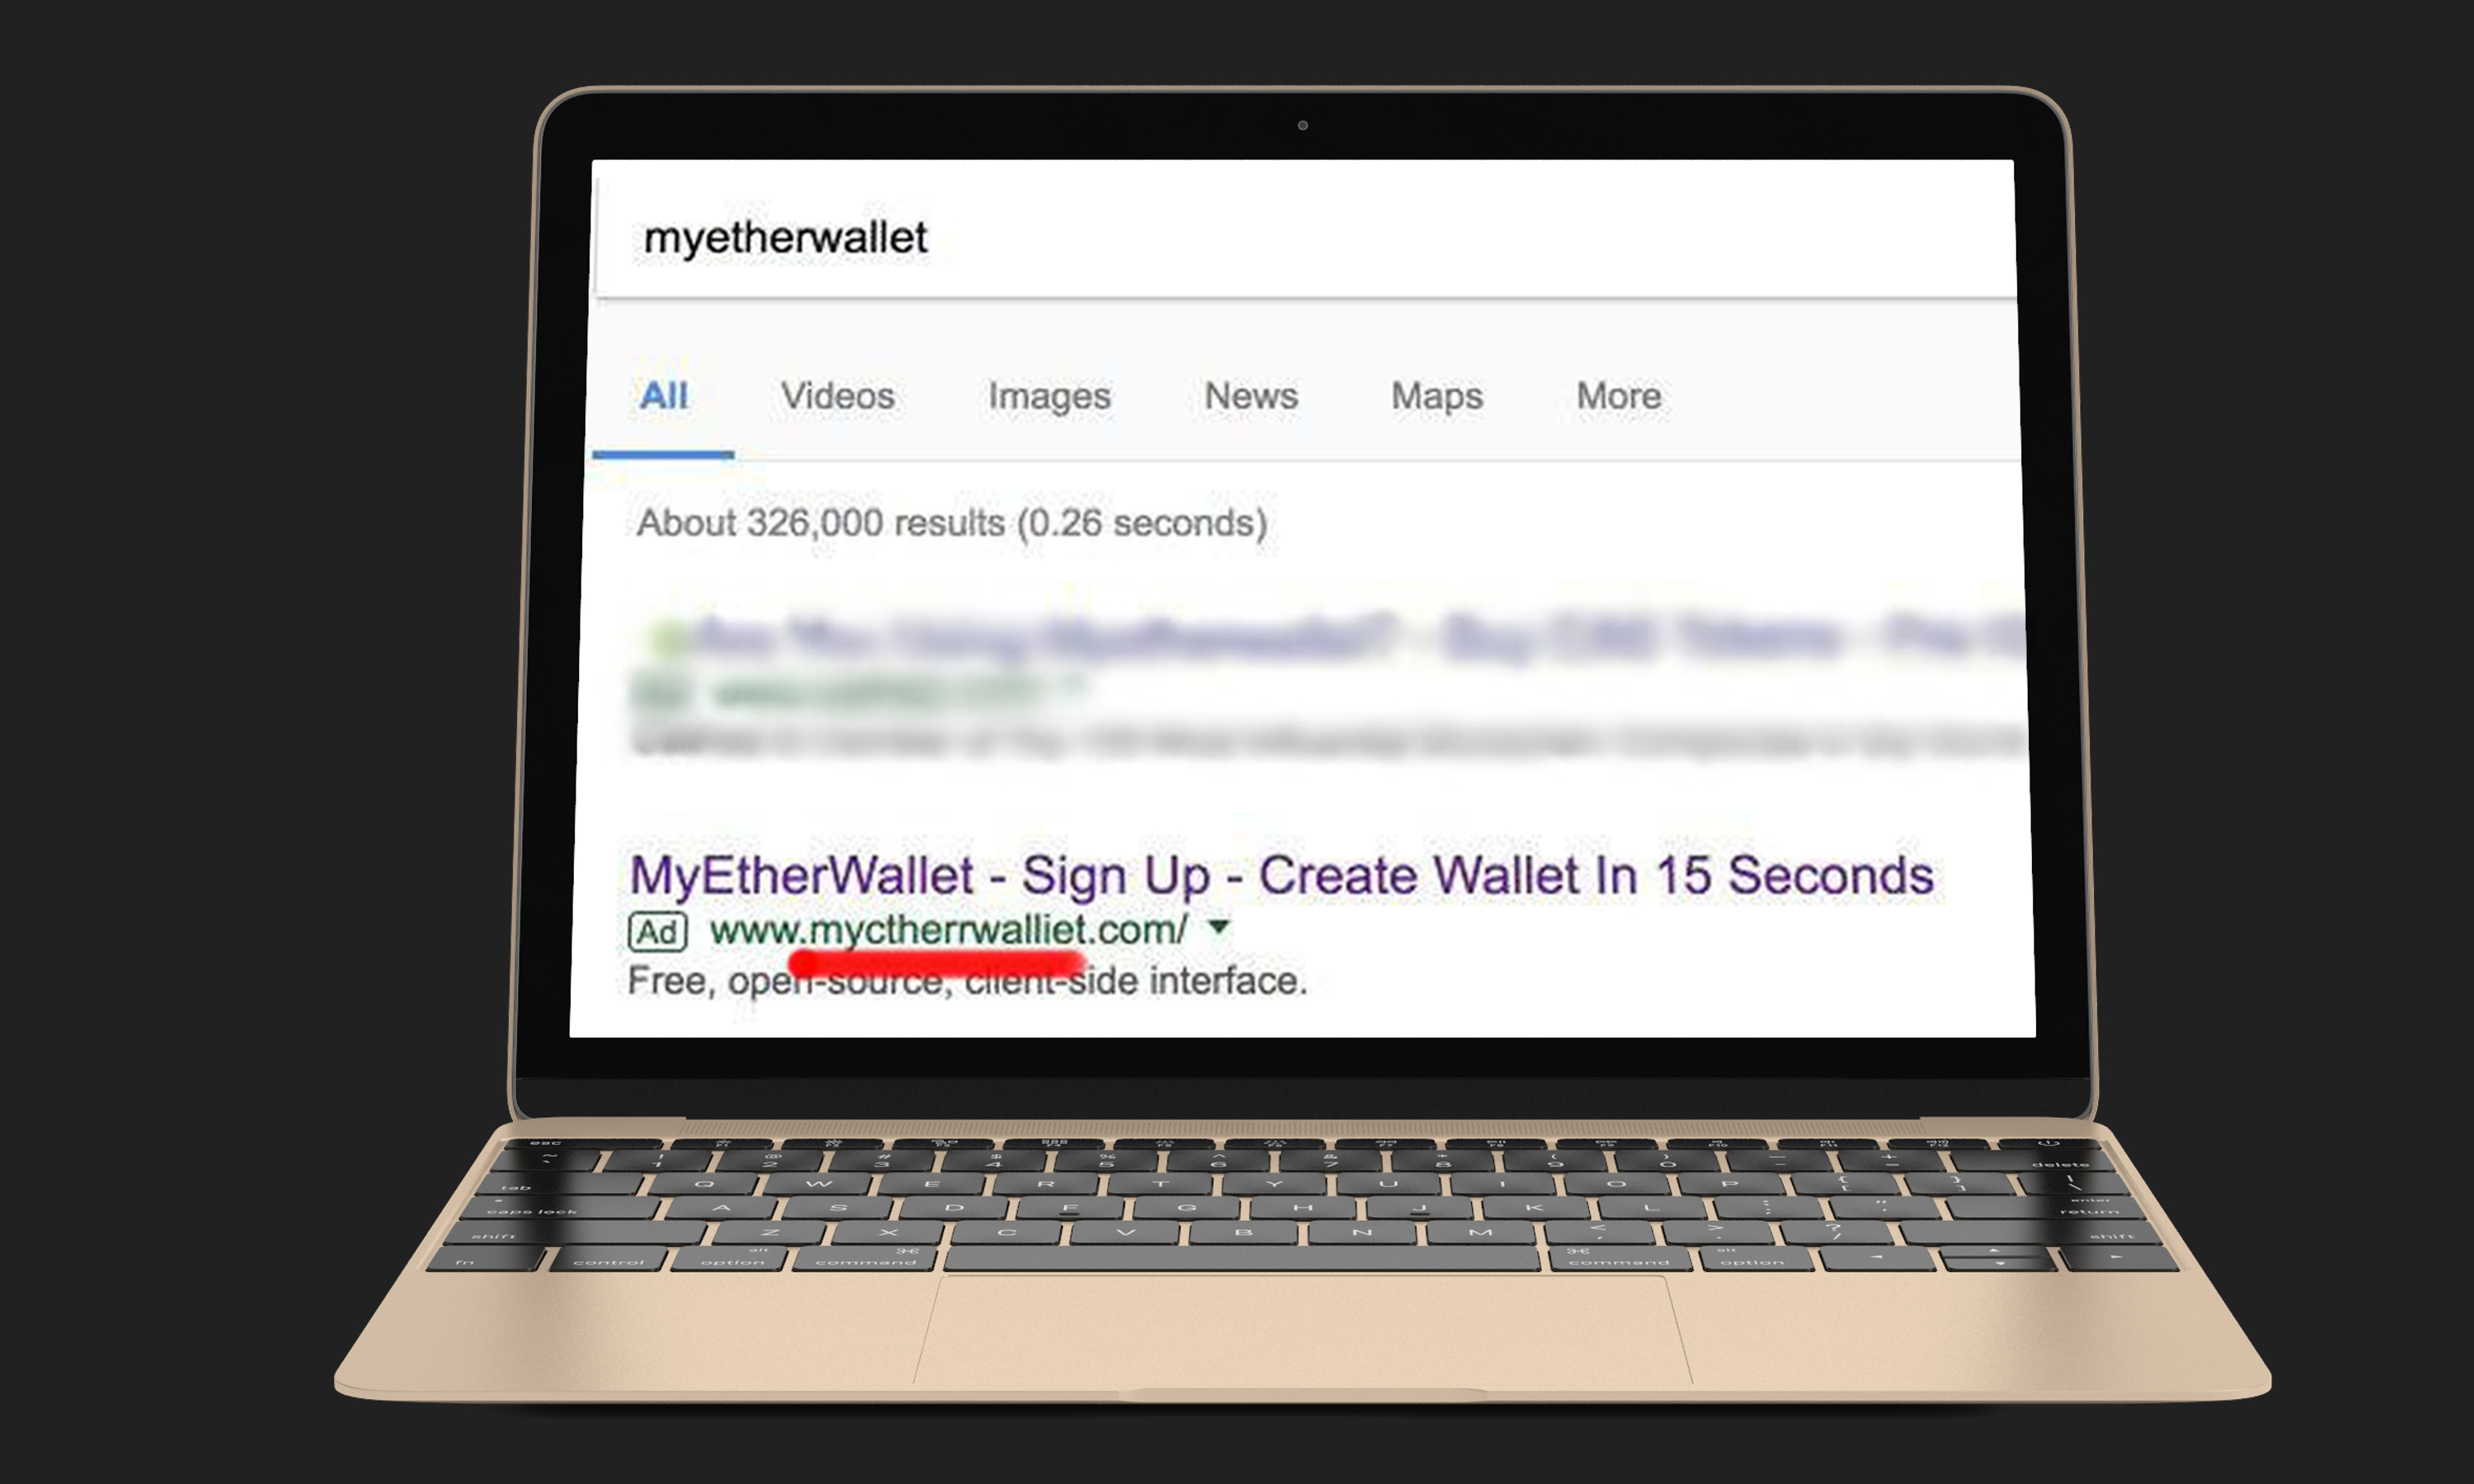This screenshot has width=2474, height=1484.
Task: Open MyEtherWallet Sign Up ad title link
Action: pos(1281,875)
